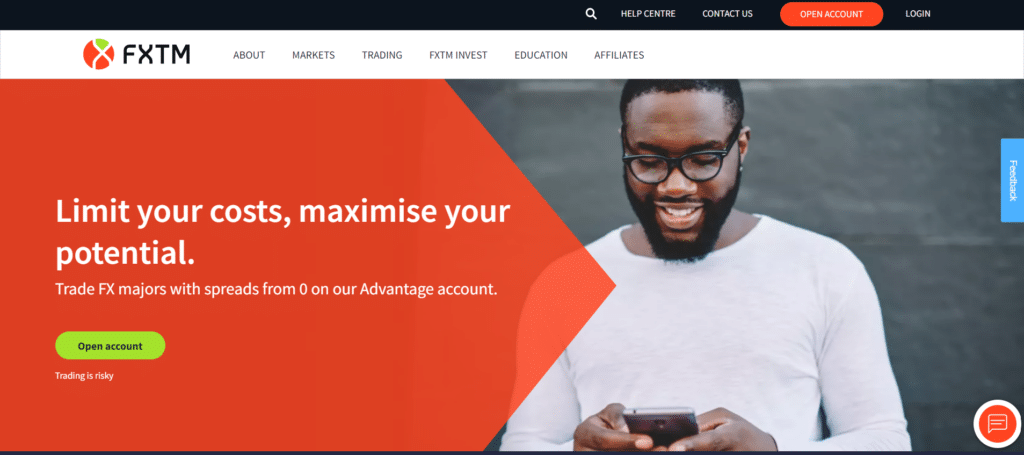
Task: Click the phone in the man's hands
Action: click(660, 426)
